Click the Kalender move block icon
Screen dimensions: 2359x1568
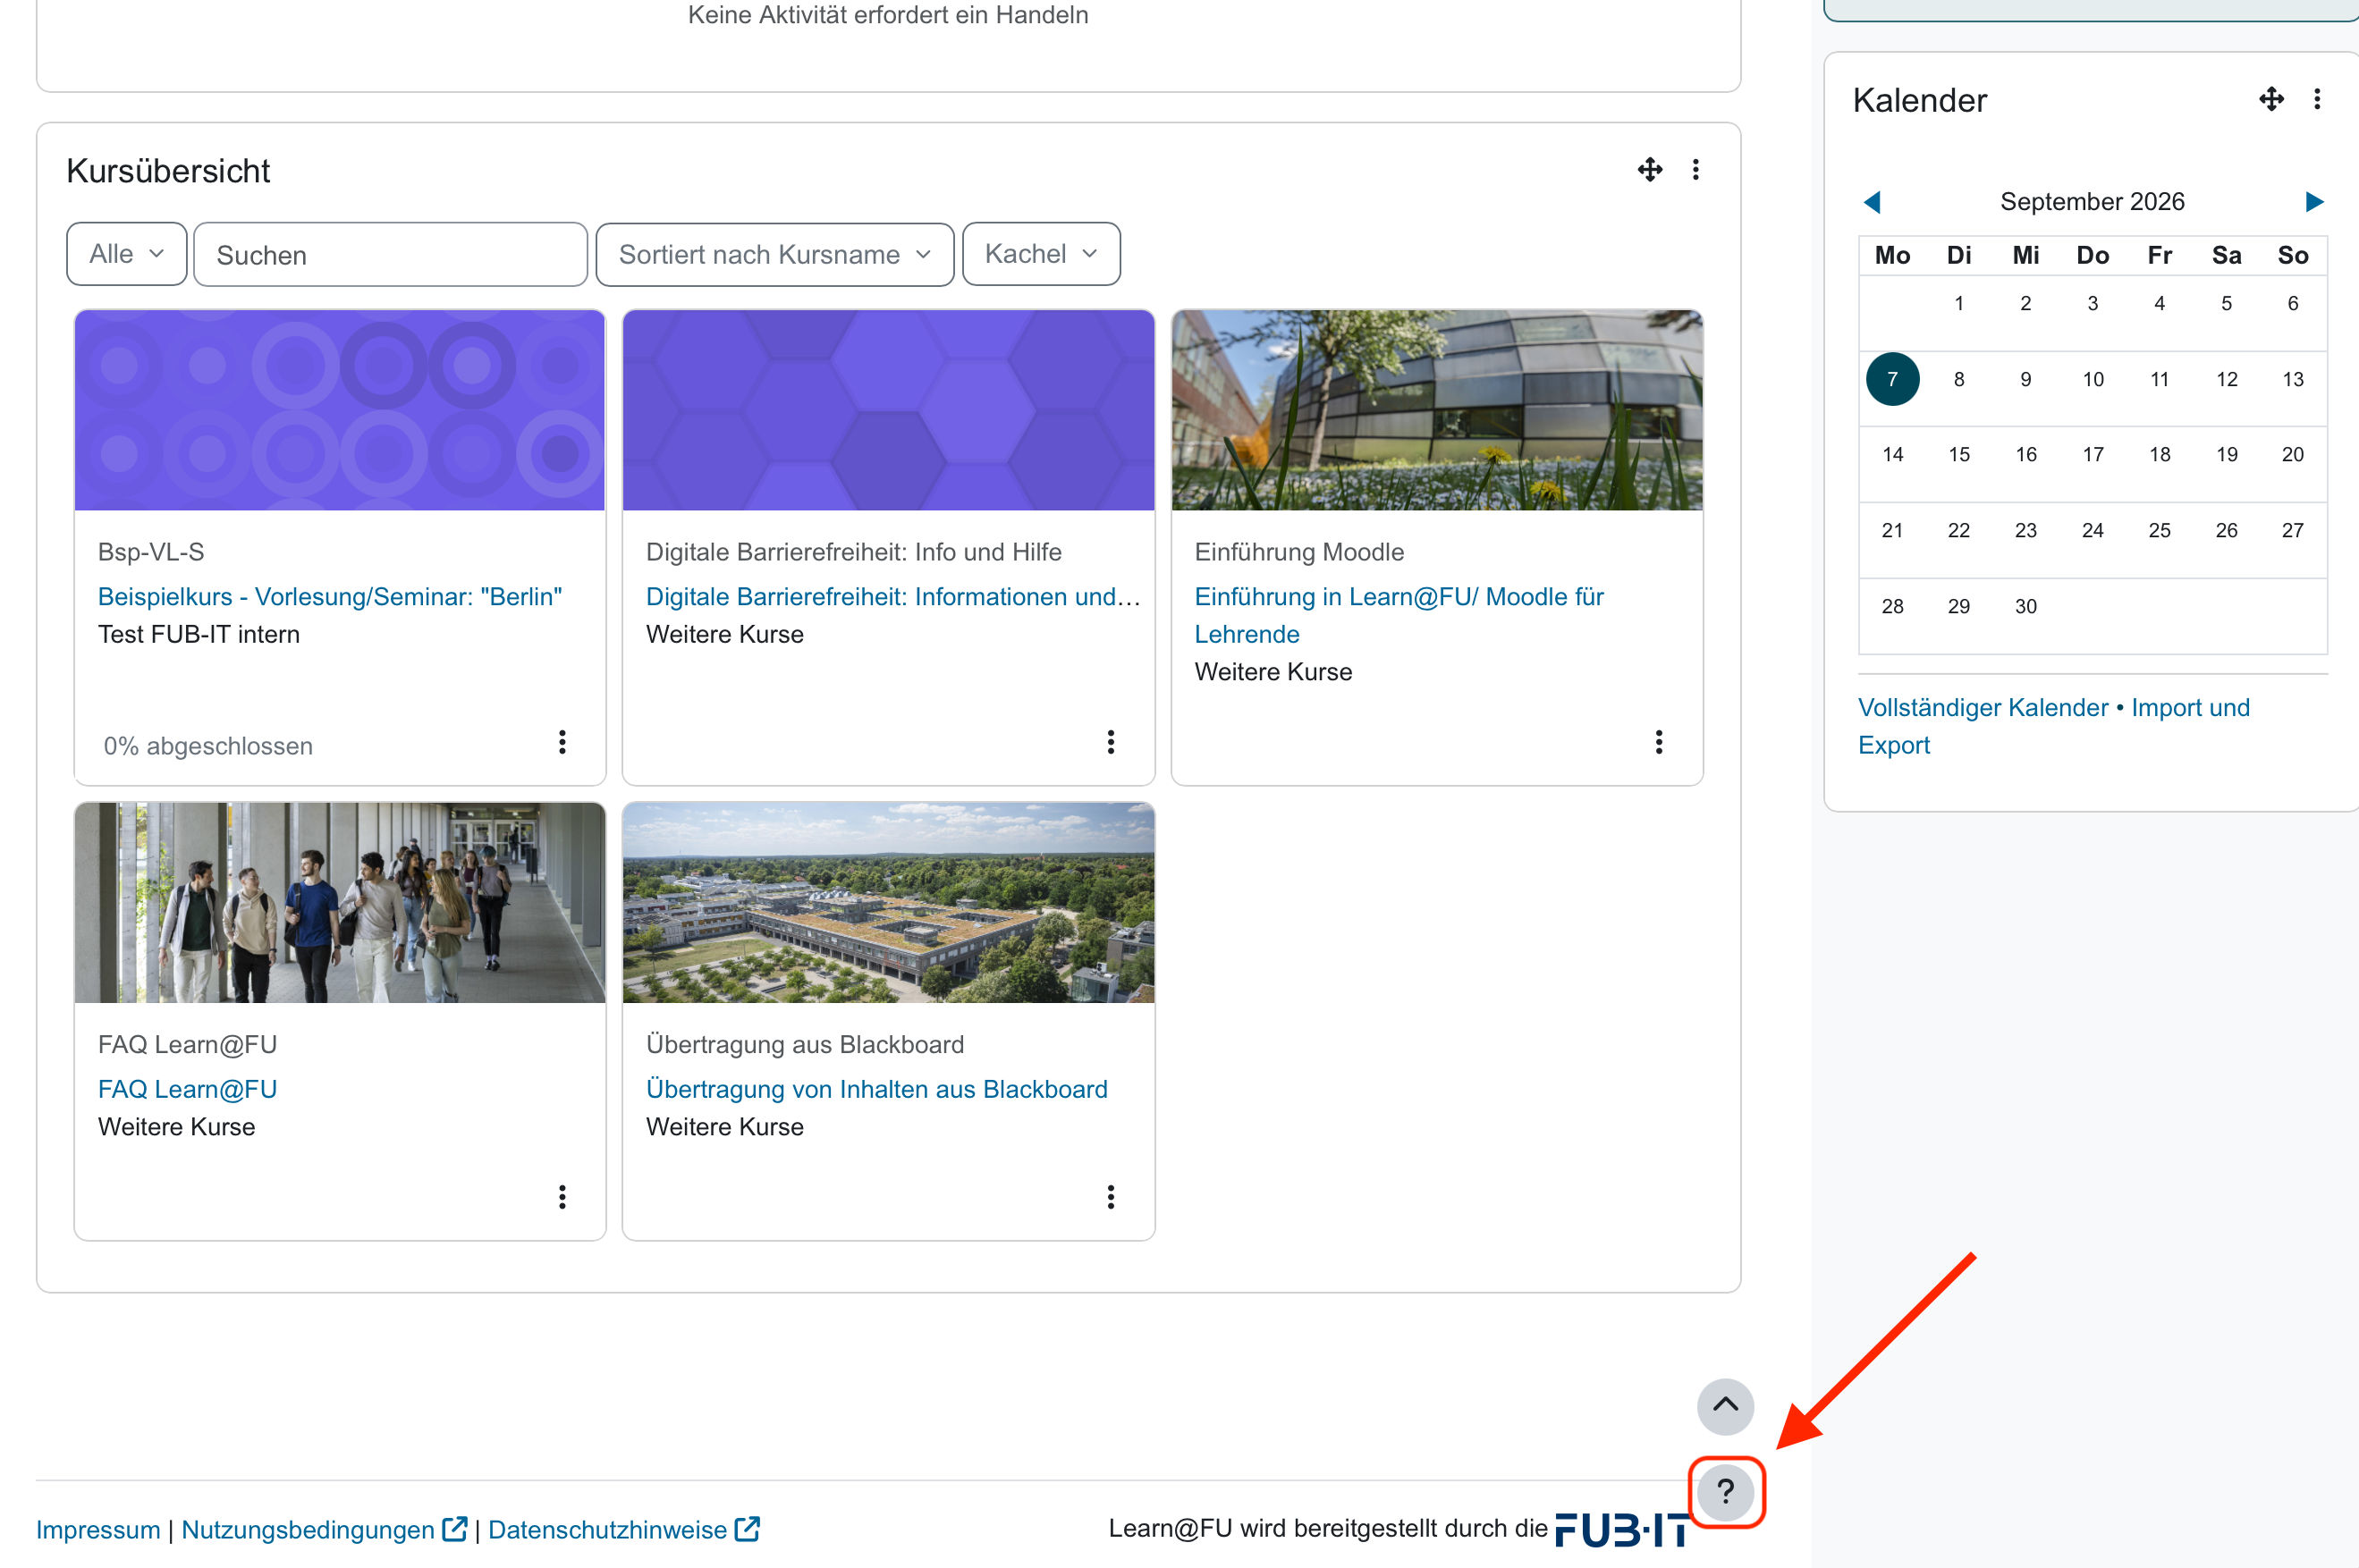click(2271, 99)
